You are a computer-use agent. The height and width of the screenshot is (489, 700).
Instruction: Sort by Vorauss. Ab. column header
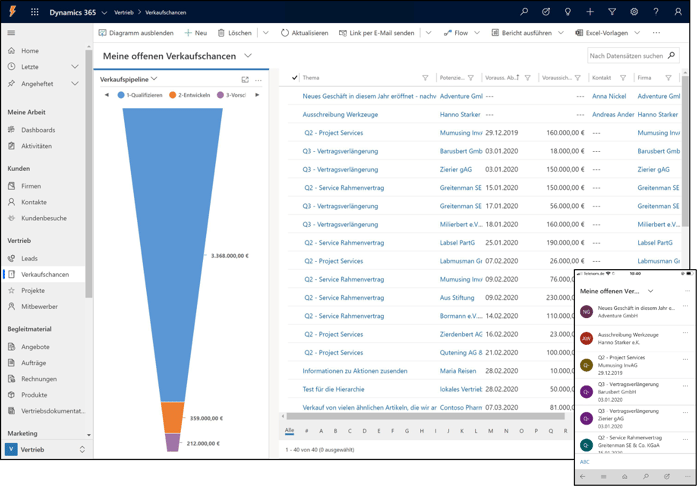(x=502, y=78)
